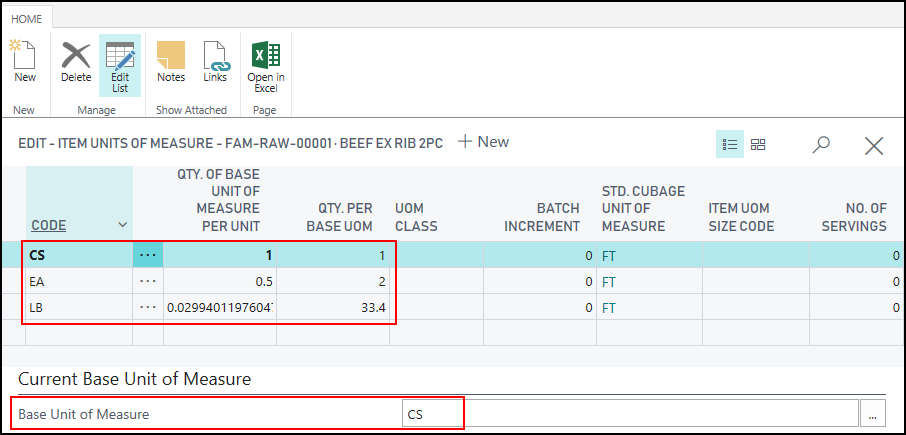
Task: Close the Item Units of Measure page
Action: click(873, 146)
